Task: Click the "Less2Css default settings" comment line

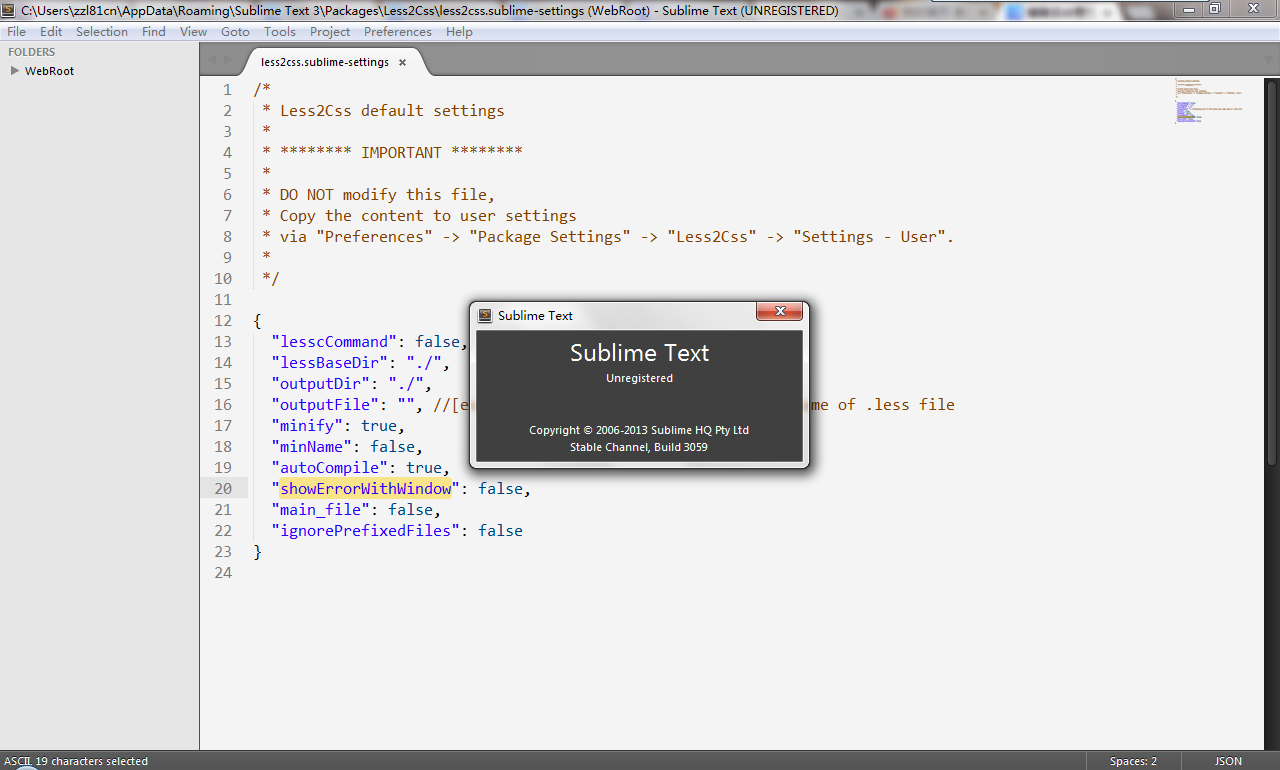Action: pos(384,110)
